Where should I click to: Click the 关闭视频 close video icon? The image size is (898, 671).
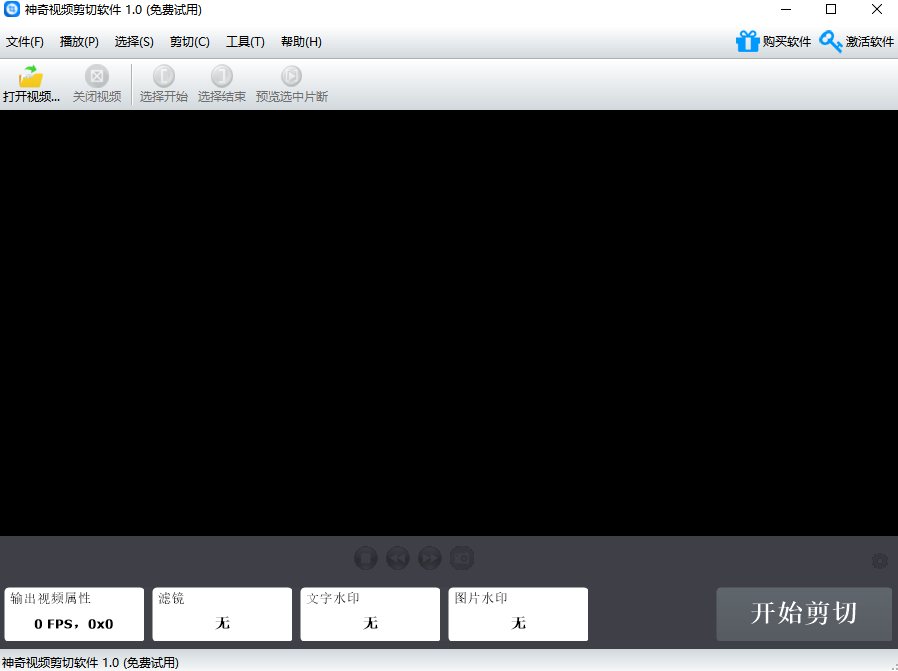pos(96,84)
